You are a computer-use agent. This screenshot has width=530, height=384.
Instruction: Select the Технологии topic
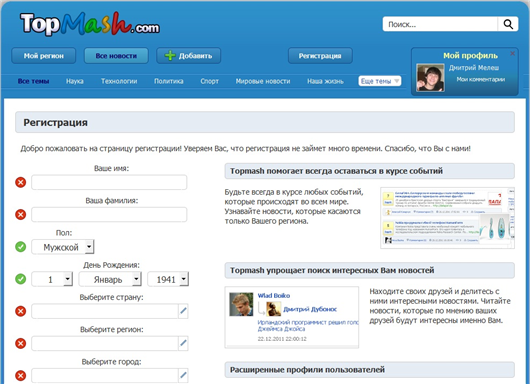(x=119, y=81)
